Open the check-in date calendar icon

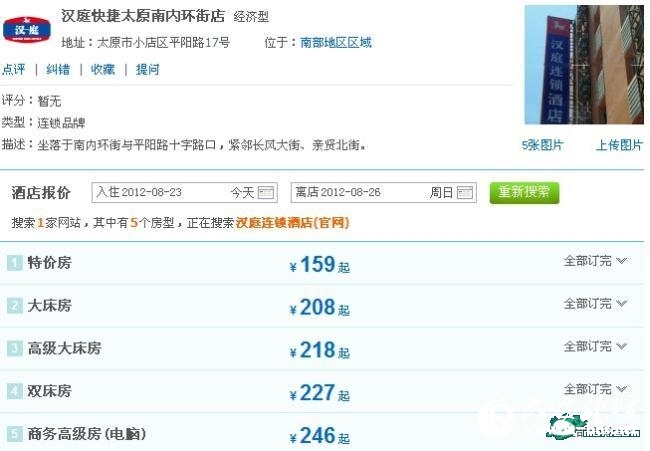266,193
